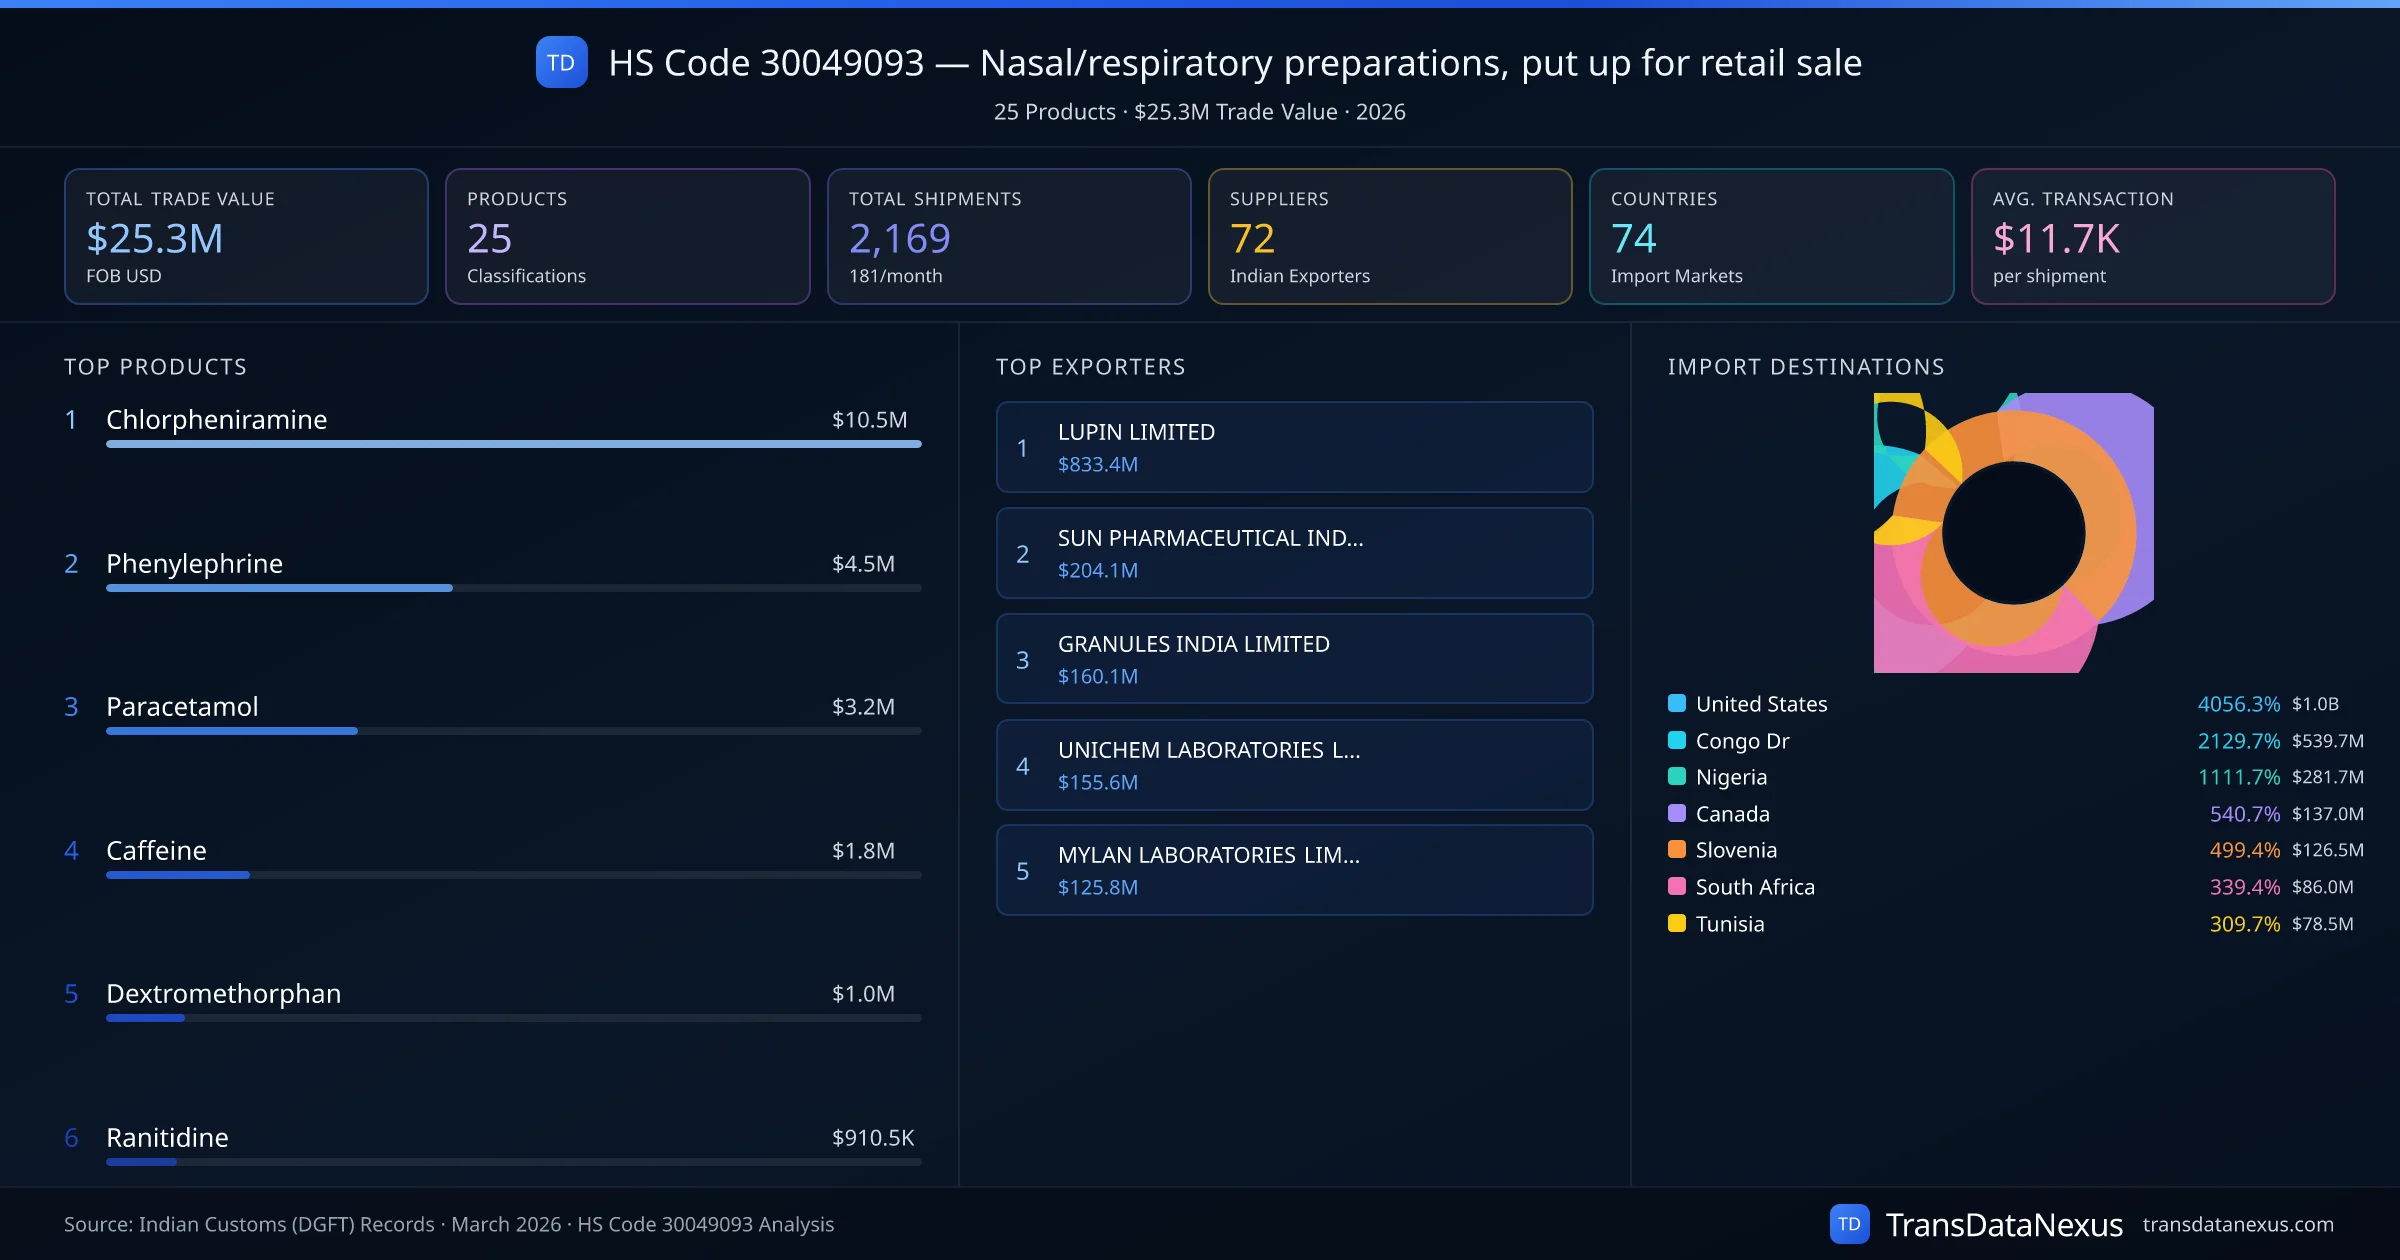
Task: Click the Avg. Transaction stat card
Action: click(x=2152, y=236)
